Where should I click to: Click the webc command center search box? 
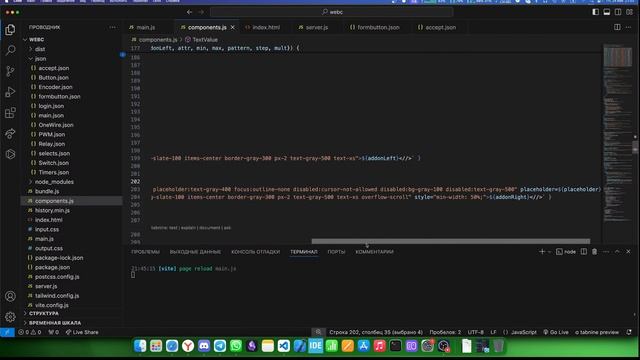tap(331, 12)
